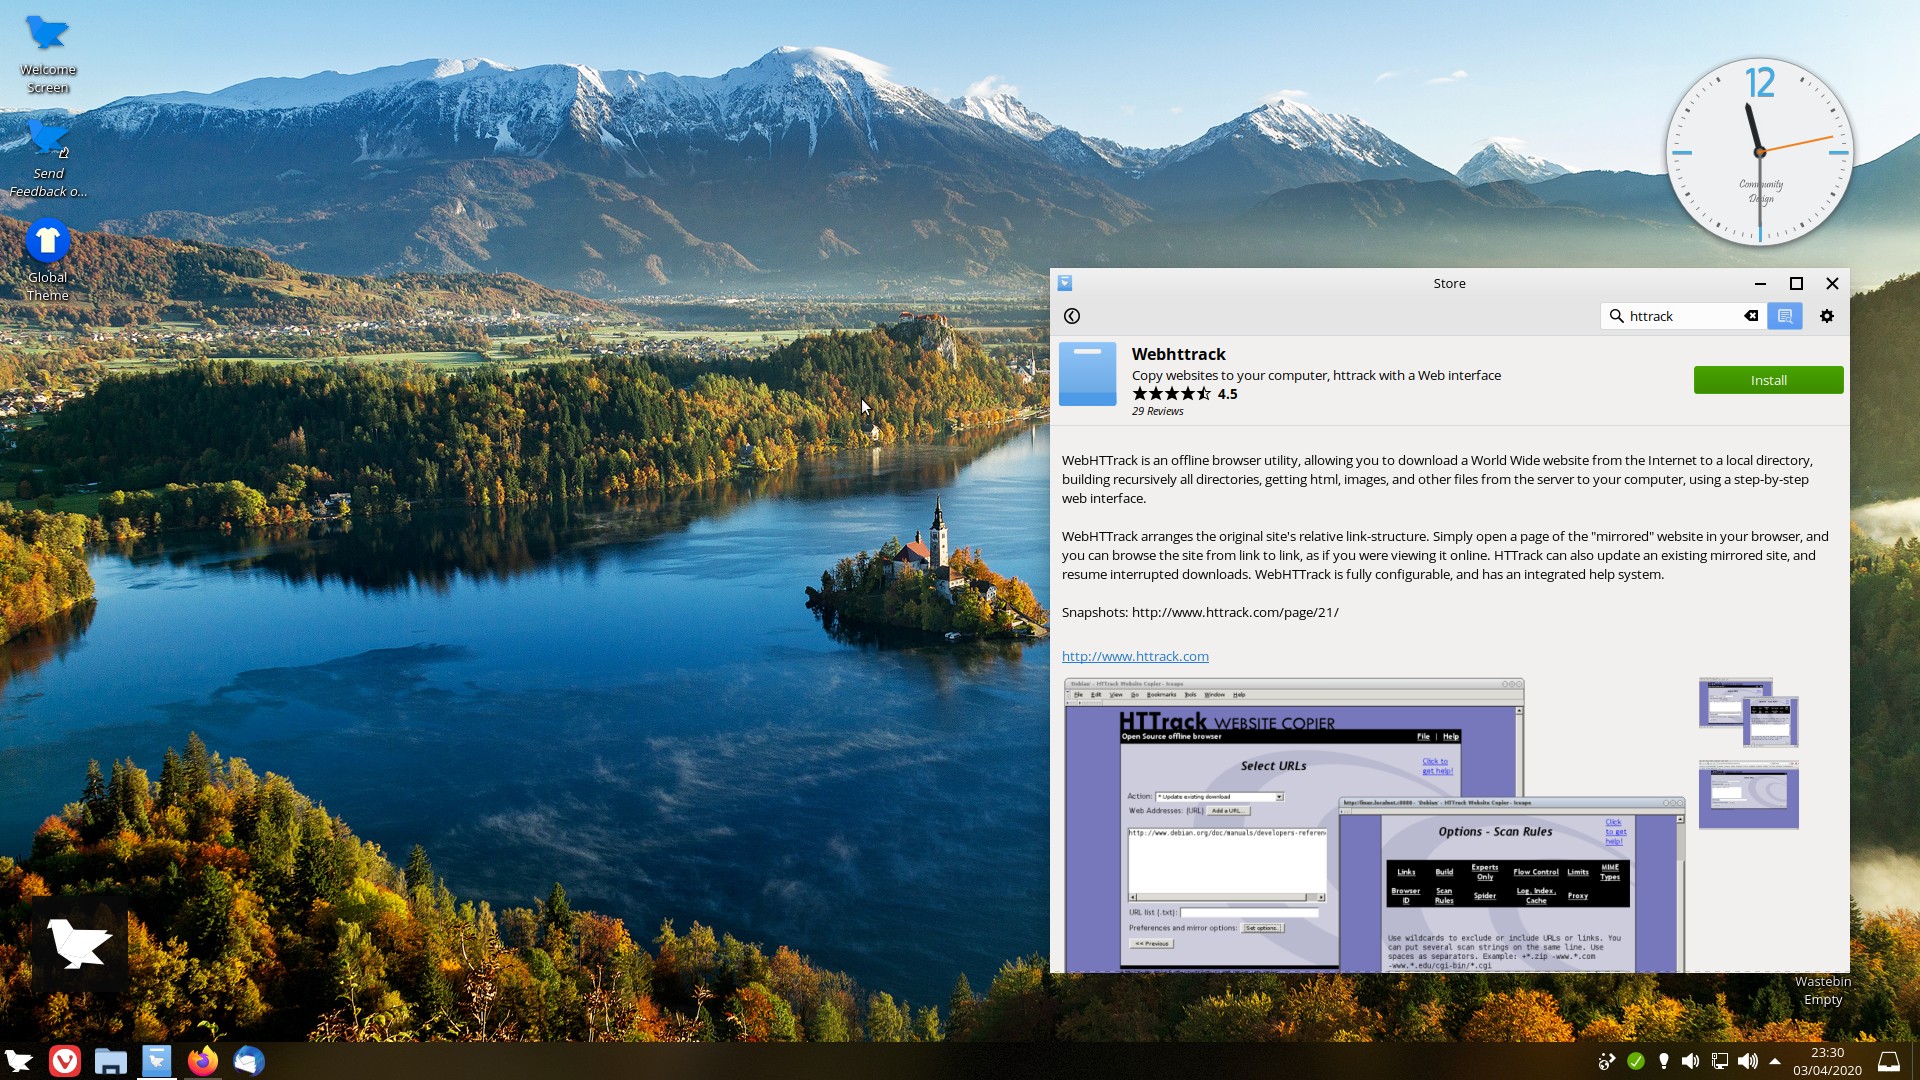Viewport: 1920px width, 1080px height.
Task: Select the first small screenshot thumbnail
Action: coord(1748,713)
